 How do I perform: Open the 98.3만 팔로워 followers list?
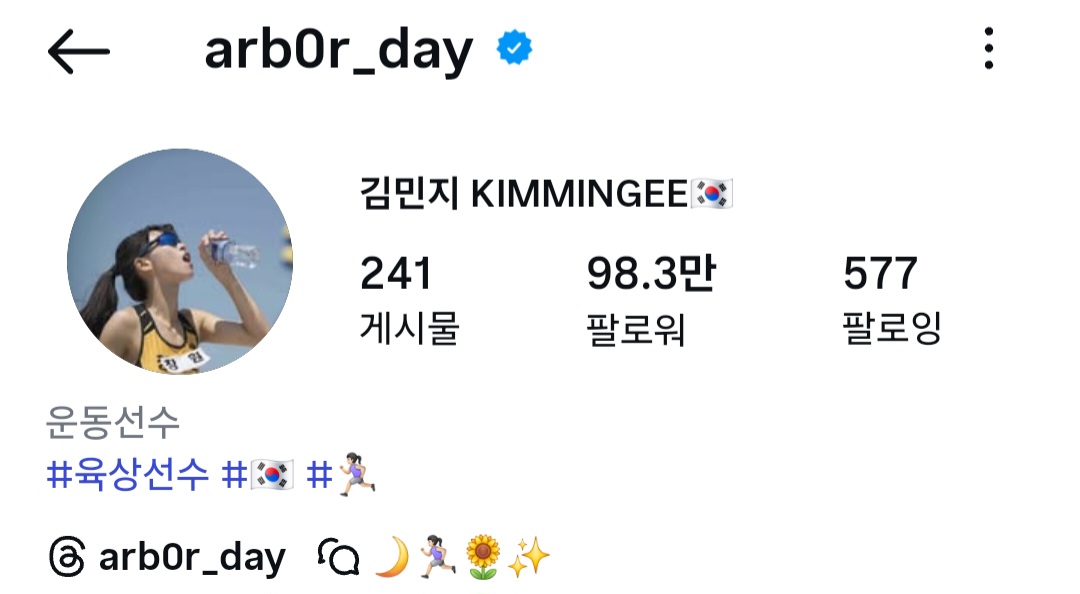tap(651, 298)
